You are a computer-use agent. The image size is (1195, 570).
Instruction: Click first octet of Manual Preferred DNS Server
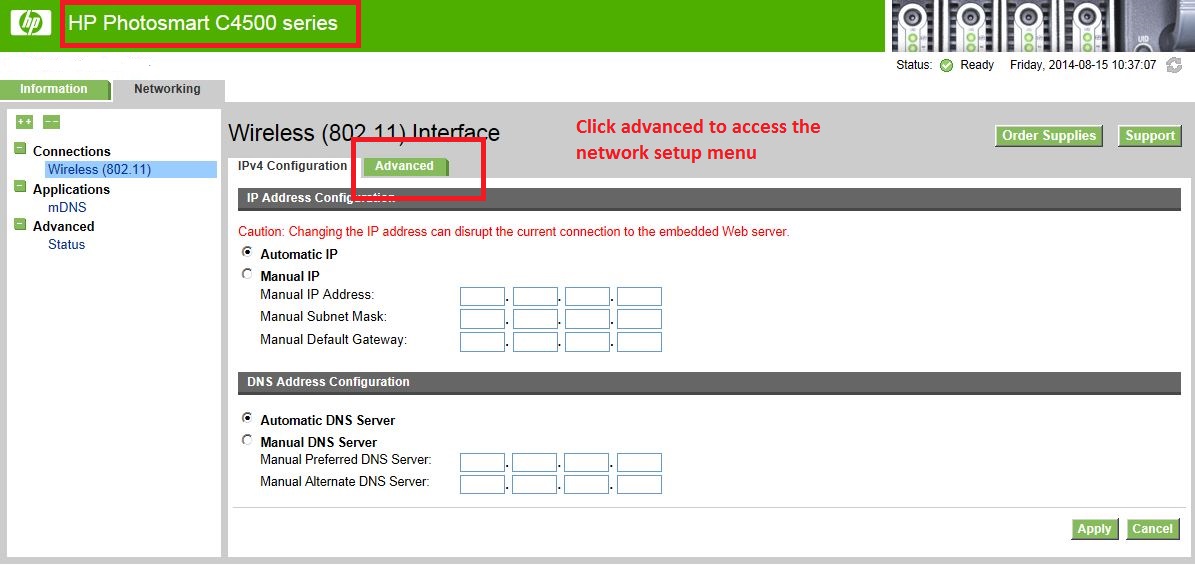(482, 463)
